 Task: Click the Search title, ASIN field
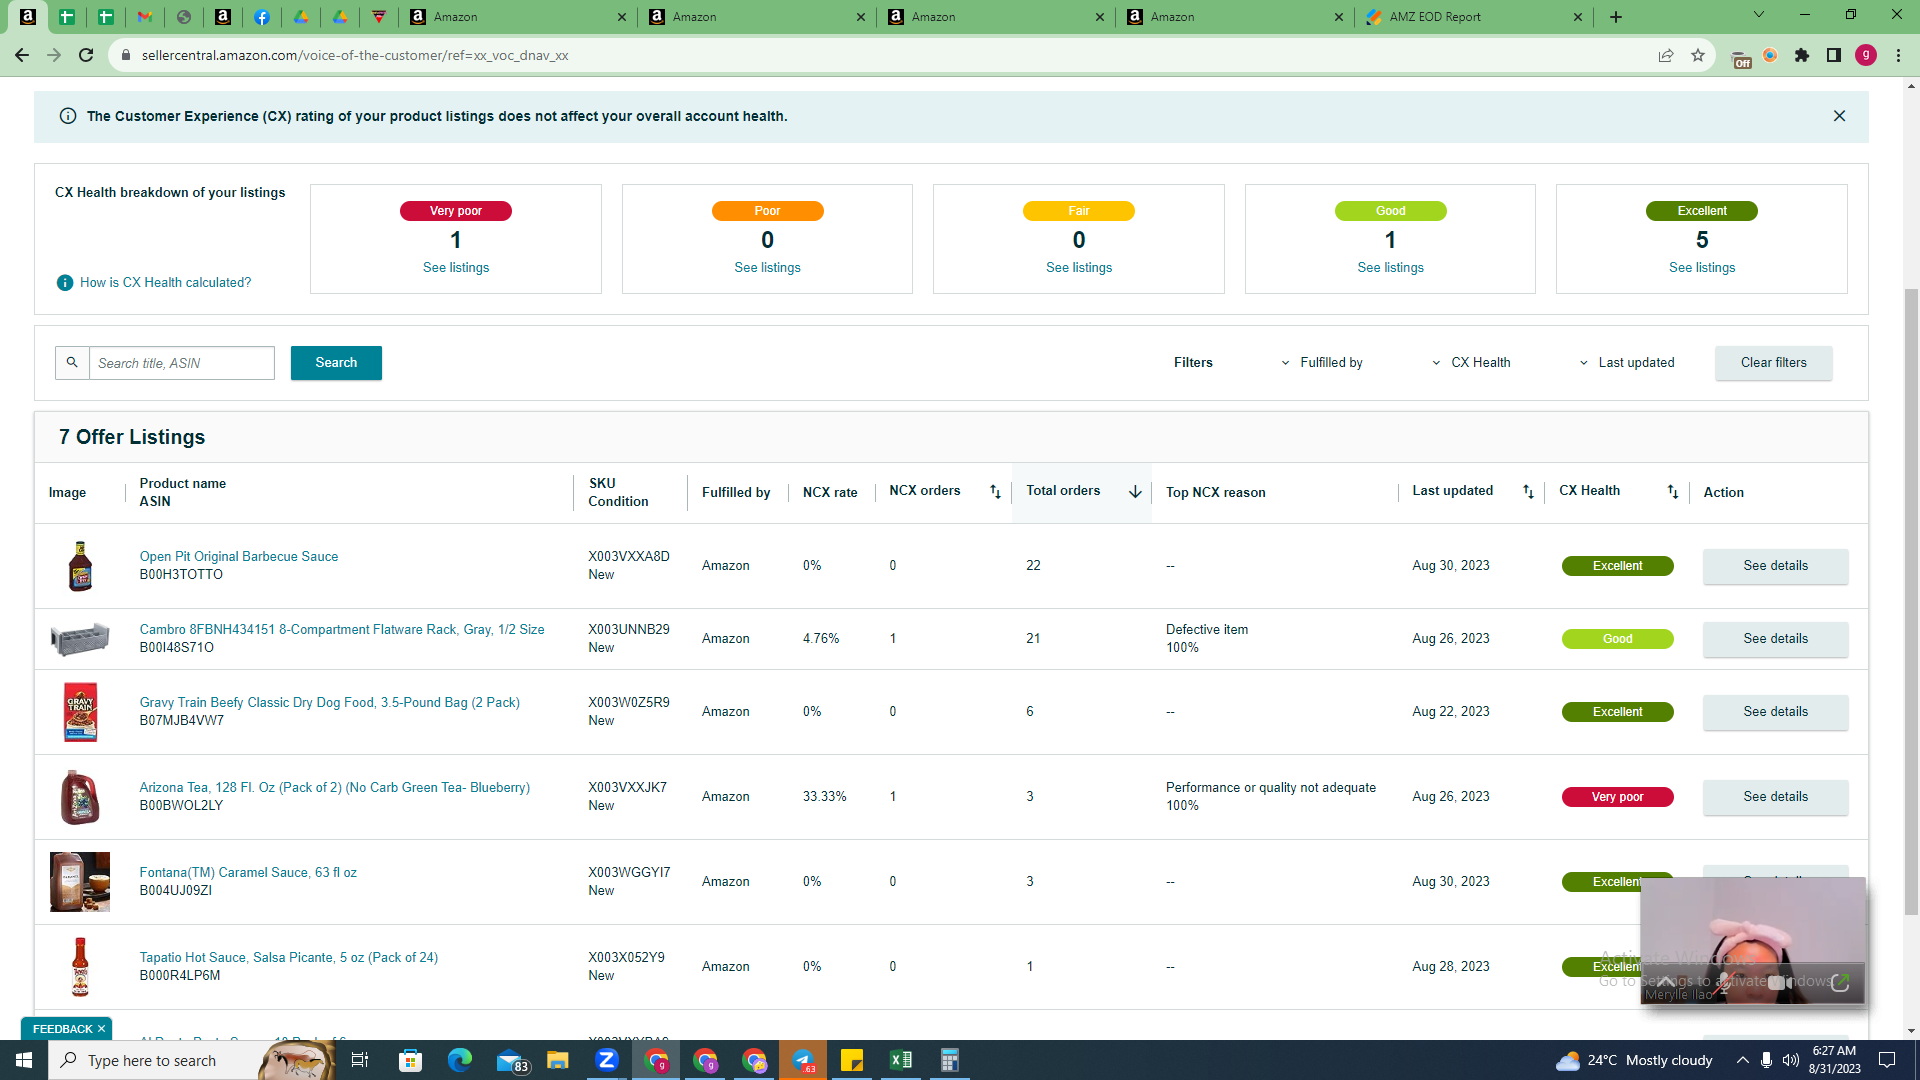pyautogui.click(x=182, y=363)
